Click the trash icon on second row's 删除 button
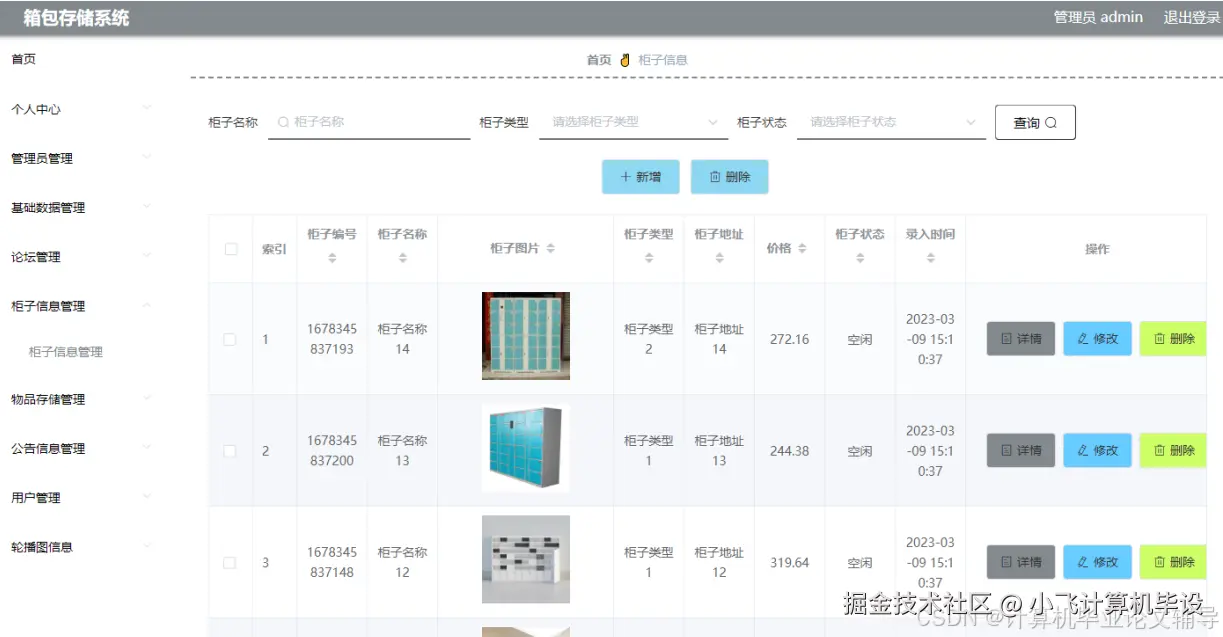1223x637 pixels. 1160,450
